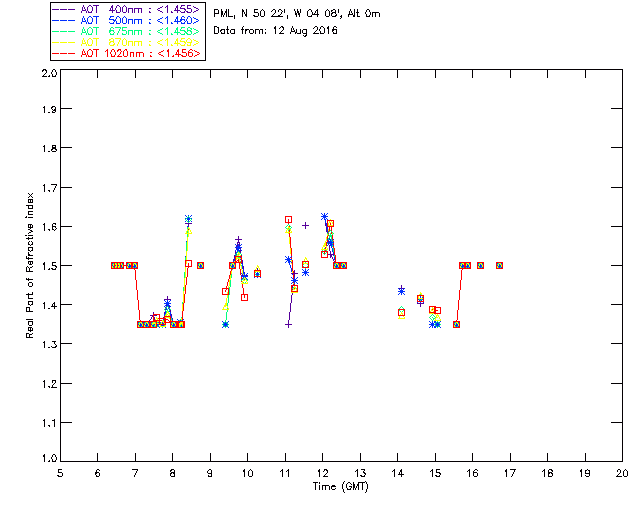Screen dimensions: 640x512
Task: Click the 1.0 y-axis tick label
Action: point(49,458)
